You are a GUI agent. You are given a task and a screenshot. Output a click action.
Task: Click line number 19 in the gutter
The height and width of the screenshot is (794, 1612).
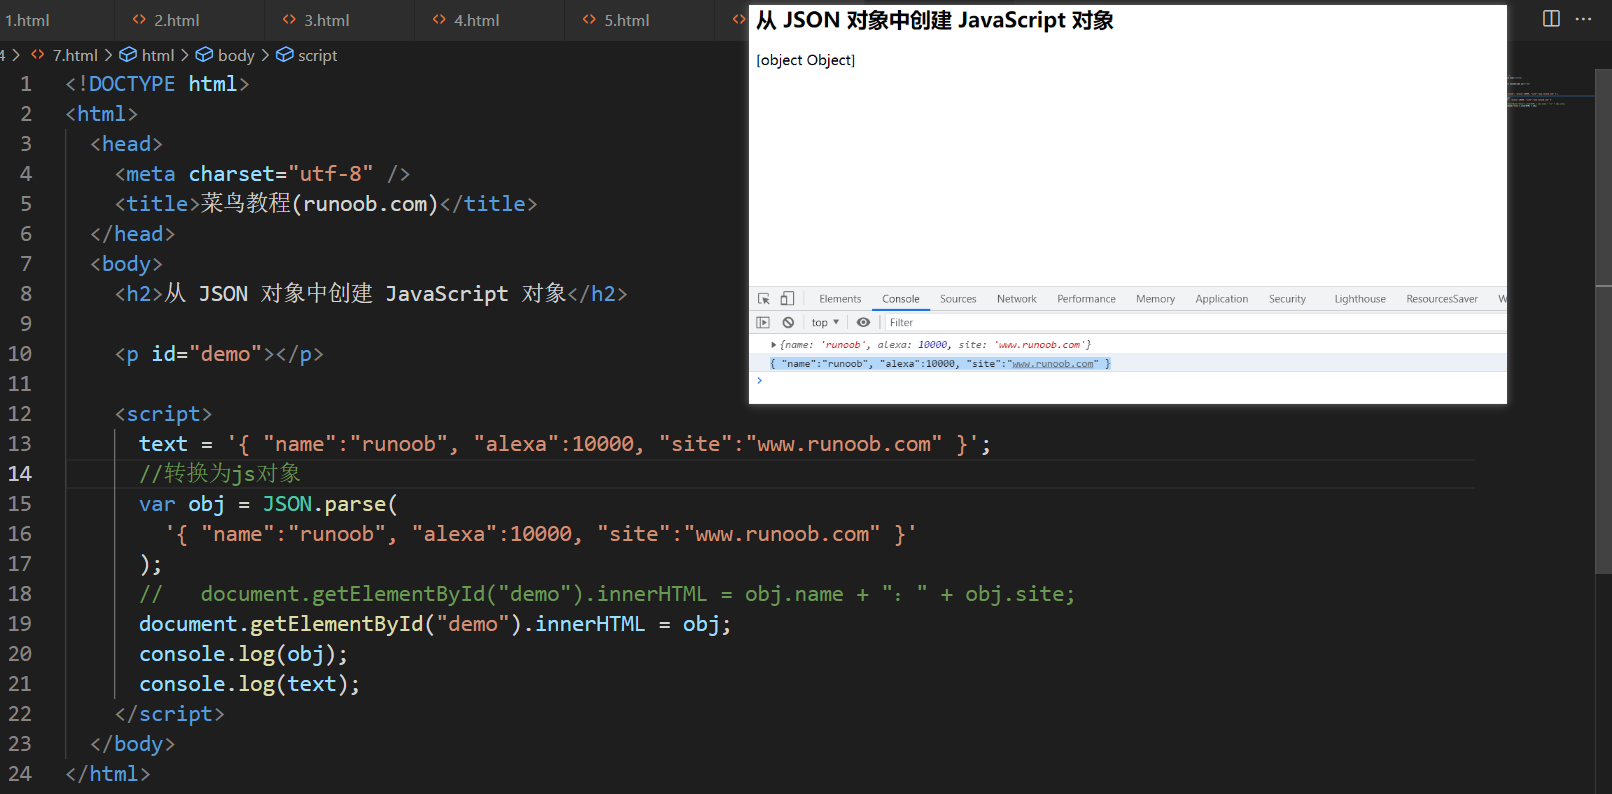pyautogui.click(x=20, y=624)
